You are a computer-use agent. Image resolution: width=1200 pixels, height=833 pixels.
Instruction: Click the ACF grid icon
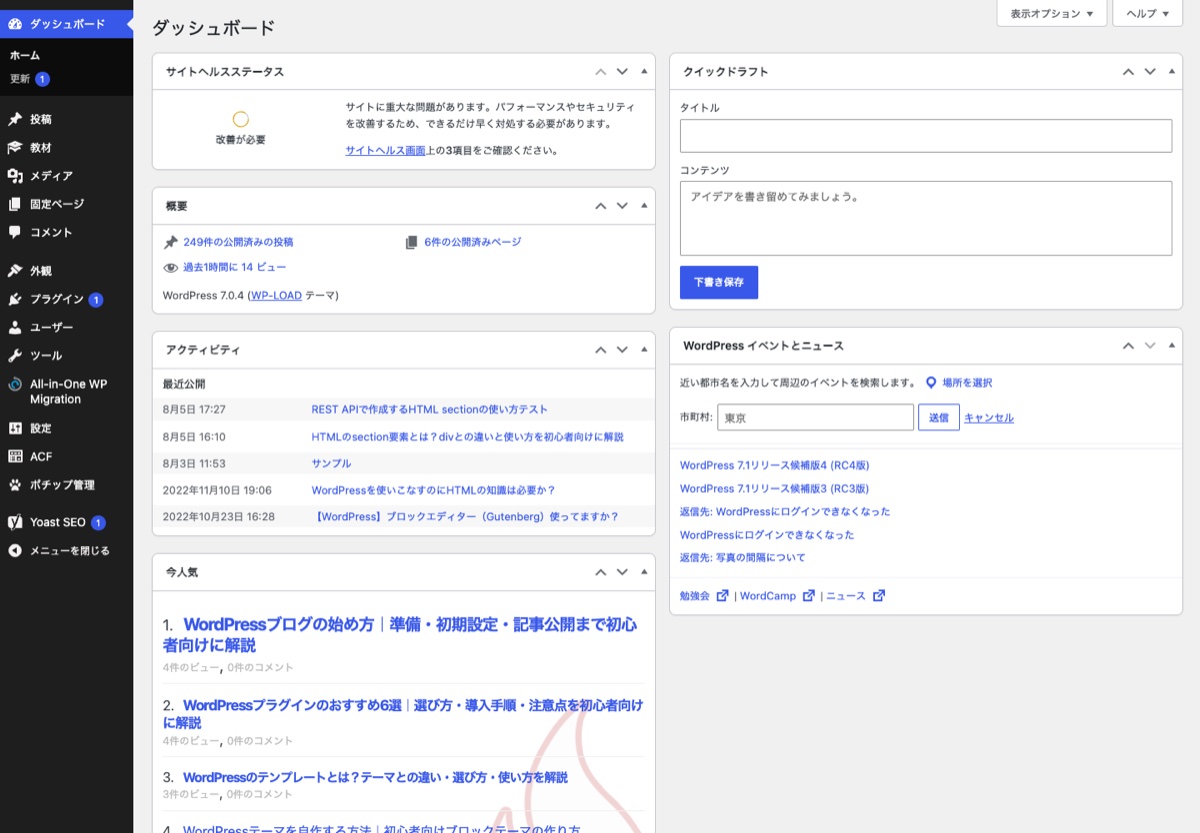click(x=15, y=456)
